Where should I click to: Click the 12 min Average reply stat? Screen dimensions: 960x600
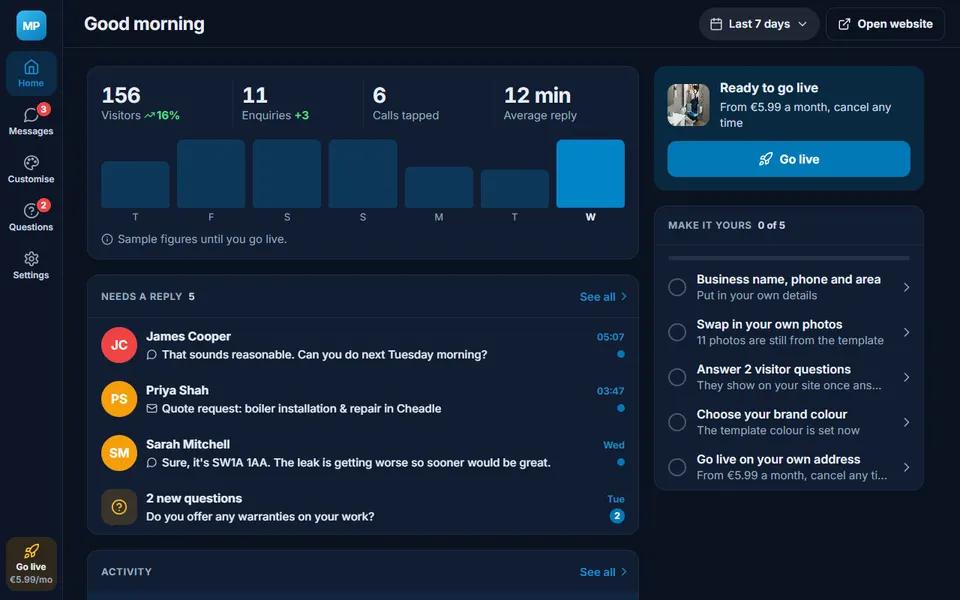[540, 103]
